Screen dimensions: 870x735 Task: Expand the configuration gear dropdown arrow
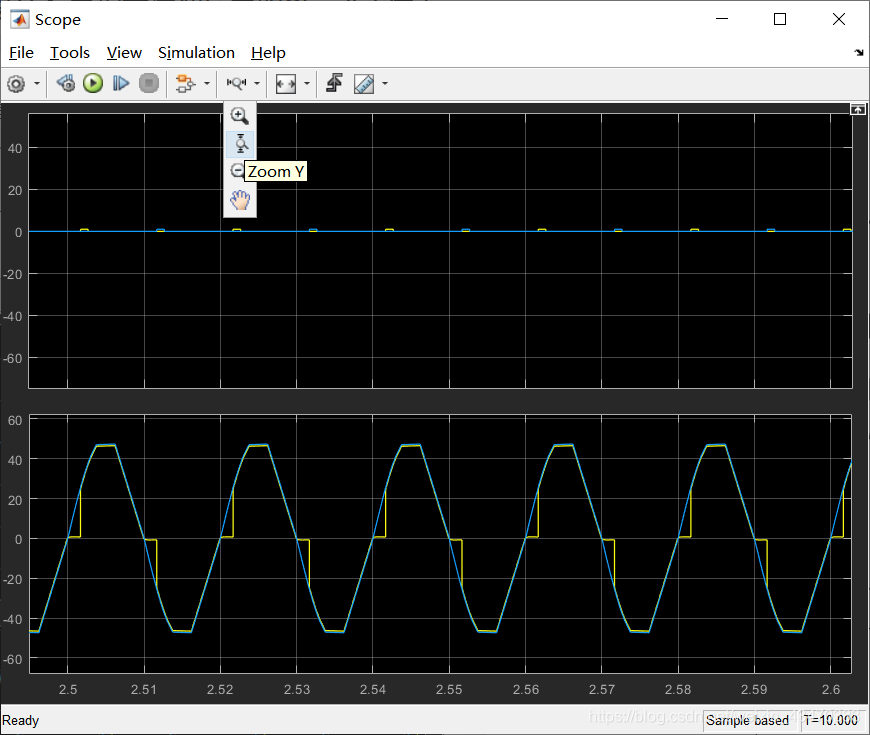click(37, 84)
